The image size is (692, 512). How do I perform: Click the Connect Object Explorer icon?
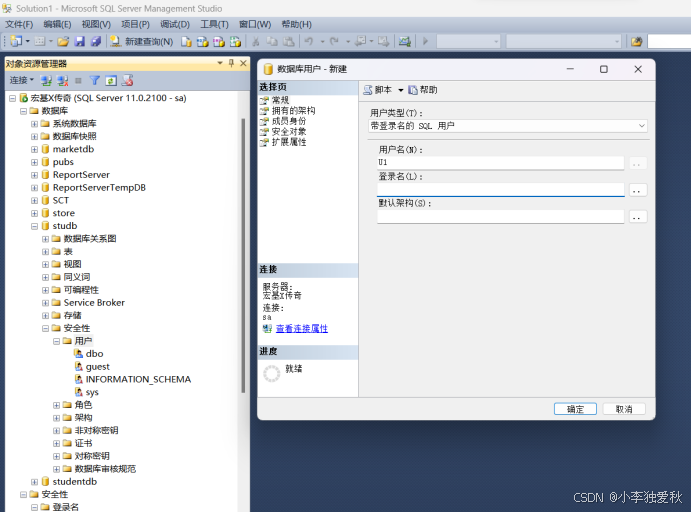(46, 81)
